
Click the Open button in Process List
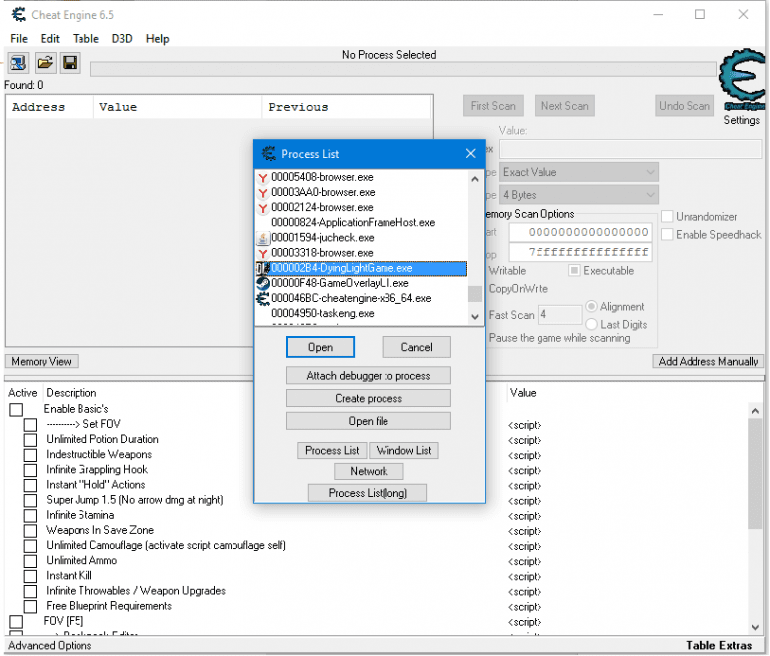point(320,347)
